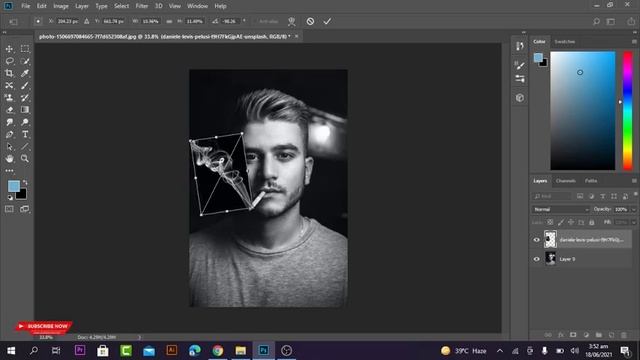Select the Crop tool
This screenshot has height=360, width=640.
[x=9, y=73]
